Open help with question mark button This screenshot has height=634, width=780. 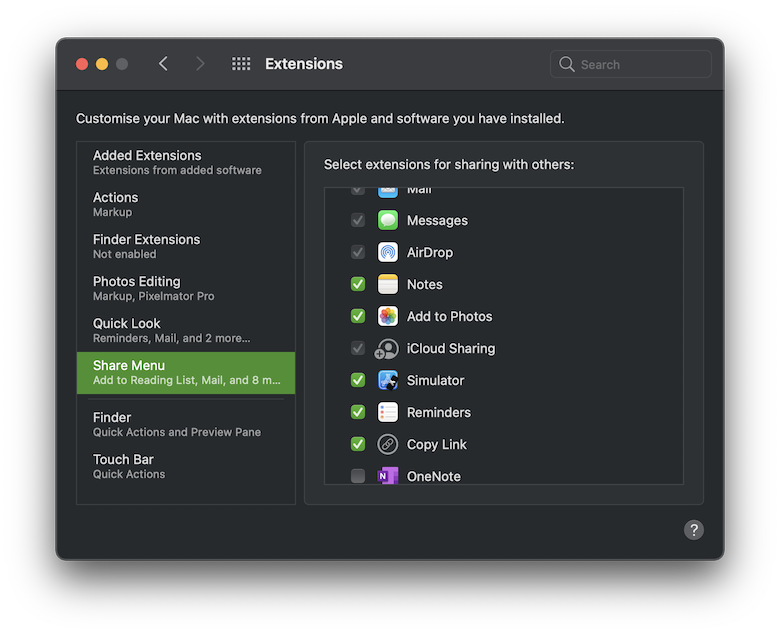[694, 530]
